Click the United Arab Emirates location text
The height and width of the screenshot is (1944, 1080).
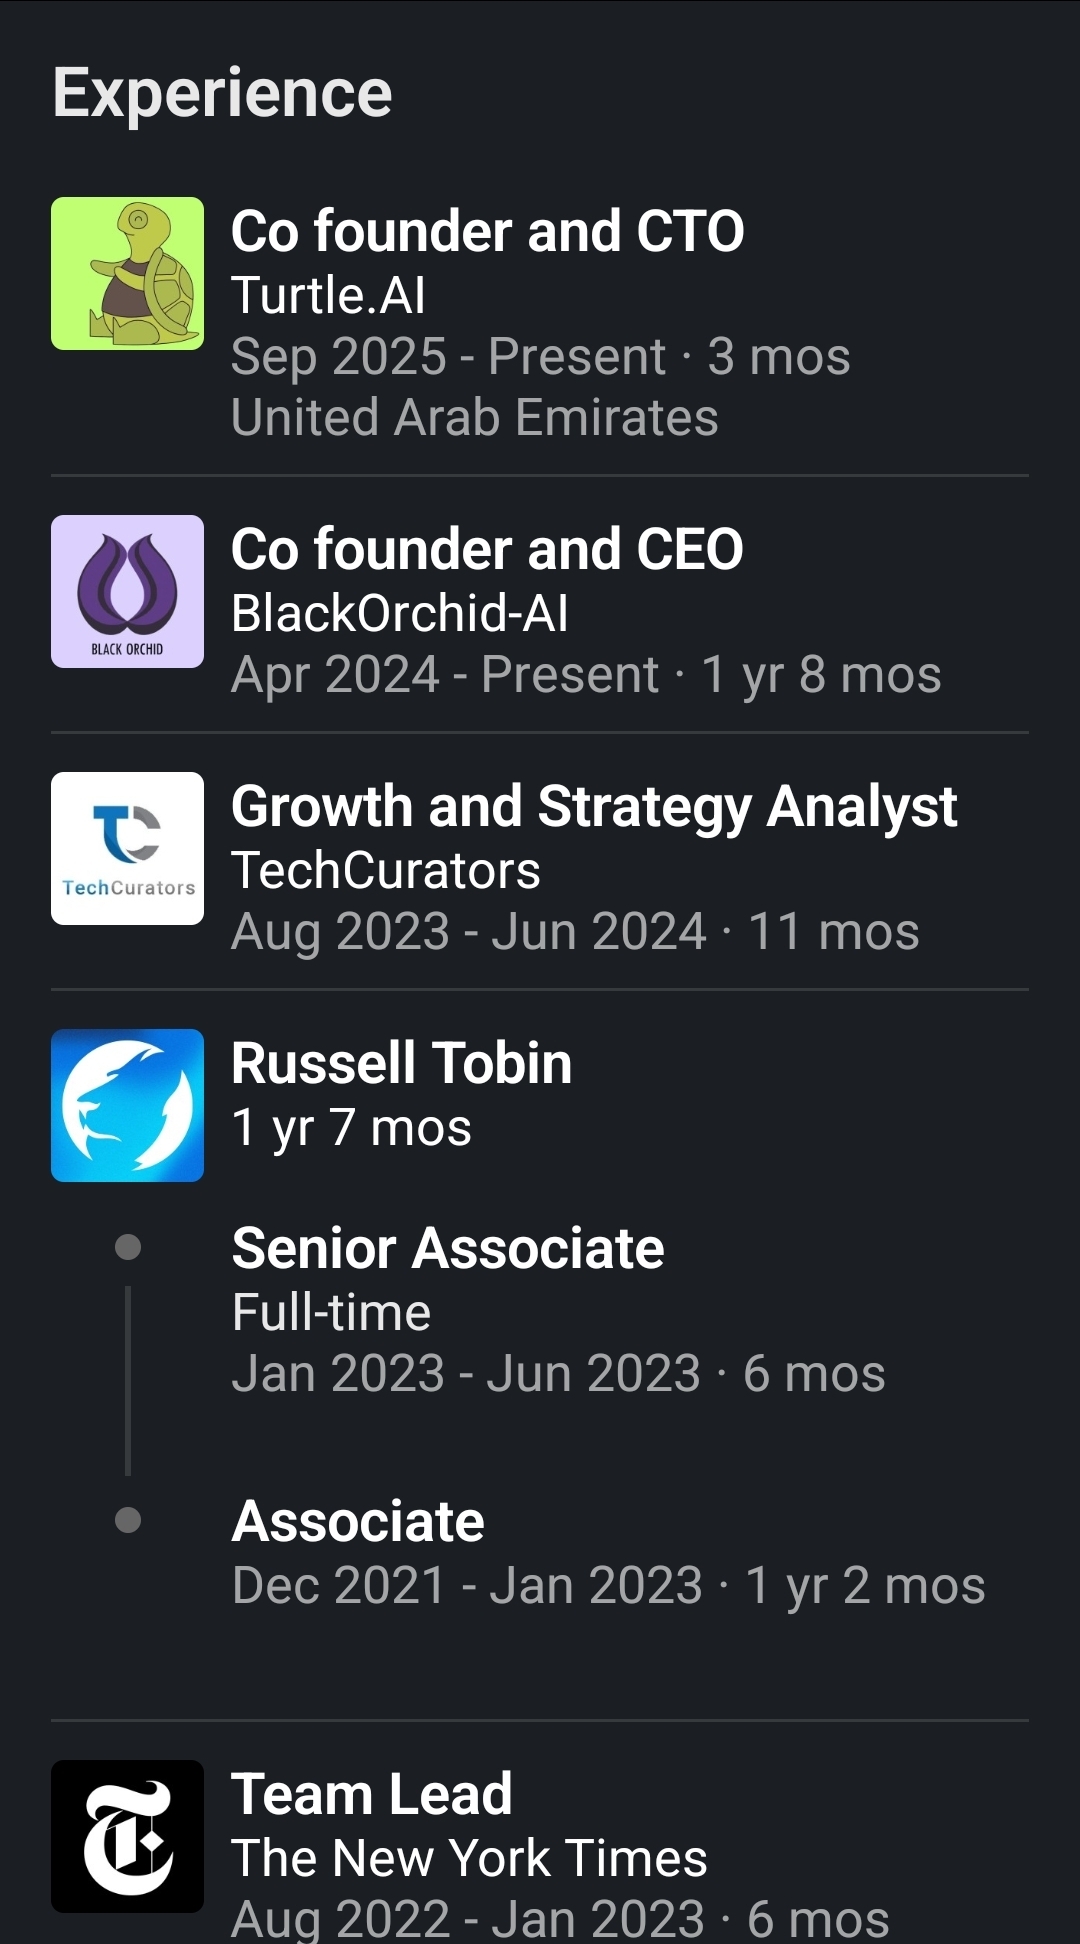(475, 417)
